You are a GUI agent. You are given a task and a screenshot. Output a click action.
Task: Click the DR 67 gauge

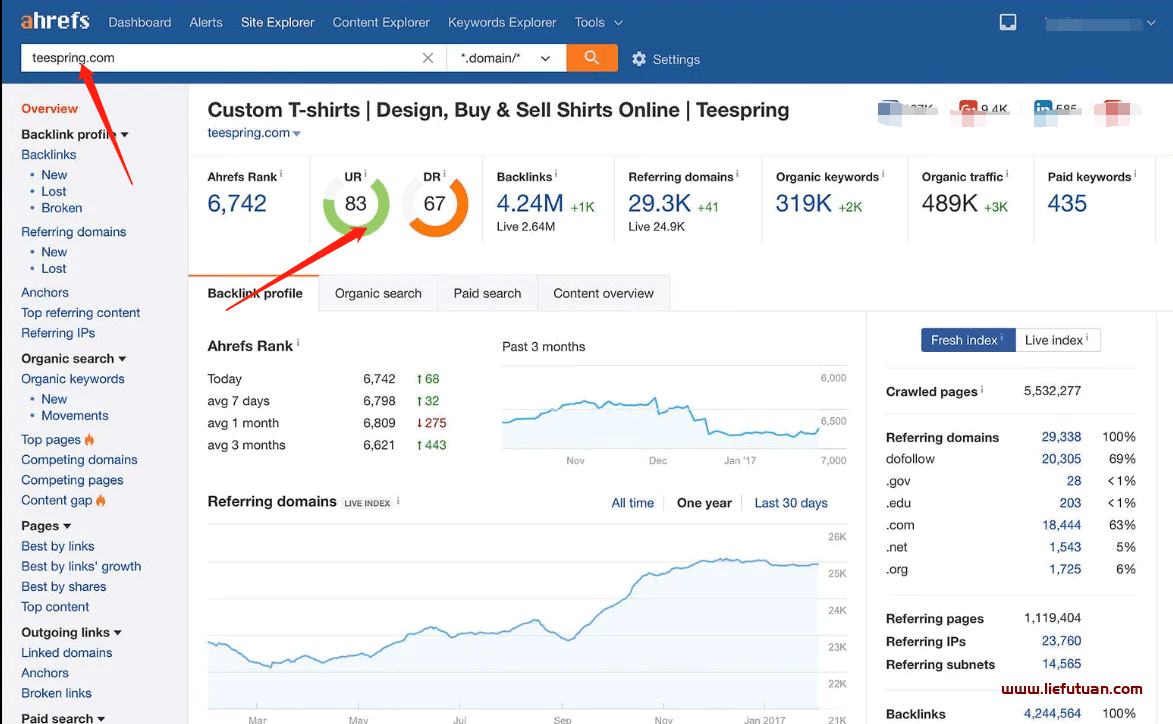coord(435,204)
